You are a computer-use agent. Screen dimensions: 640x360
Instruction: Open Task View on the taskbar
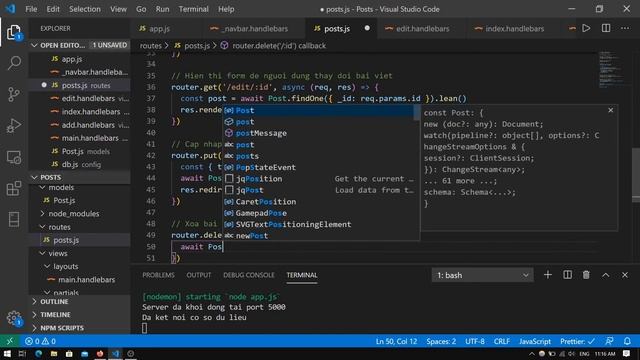[22, 353]
